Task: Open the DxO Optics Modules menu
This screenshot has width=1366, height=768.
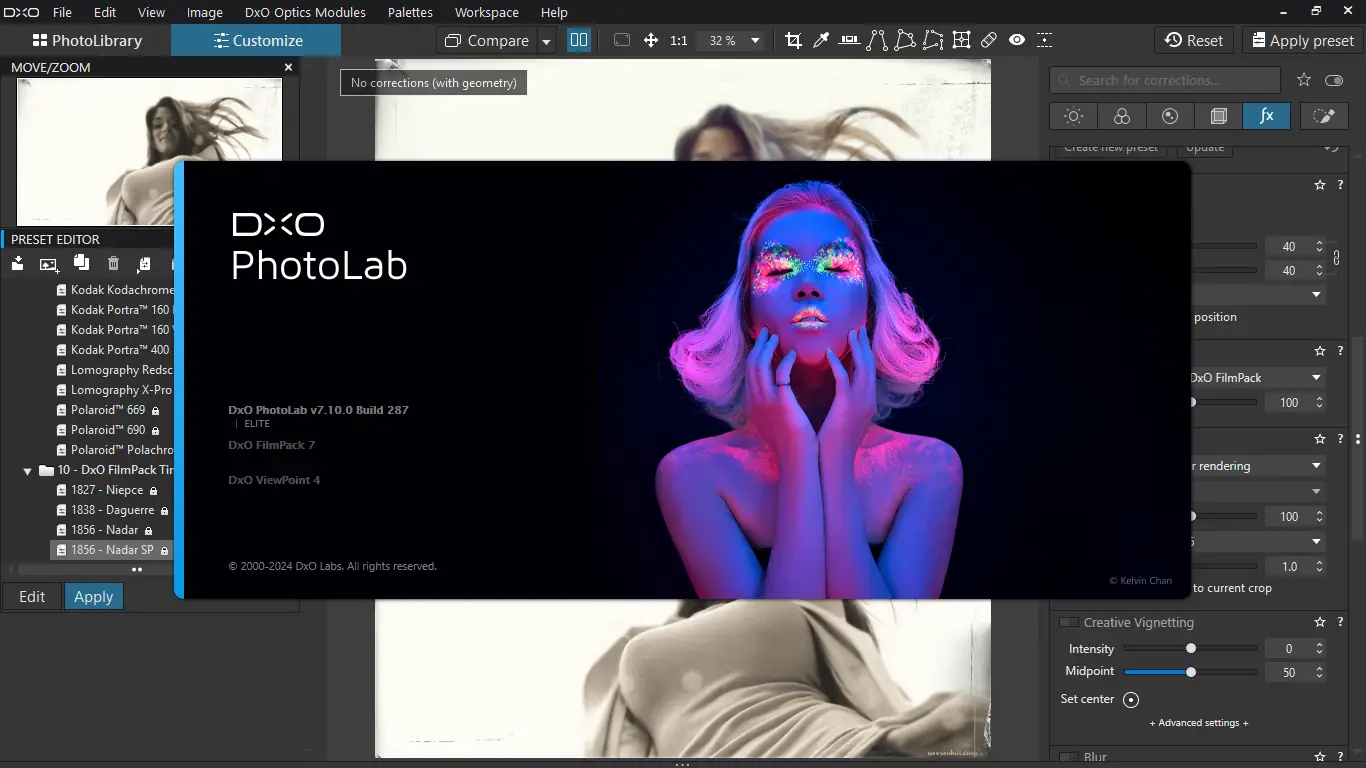Action: [x=305, y=13]
